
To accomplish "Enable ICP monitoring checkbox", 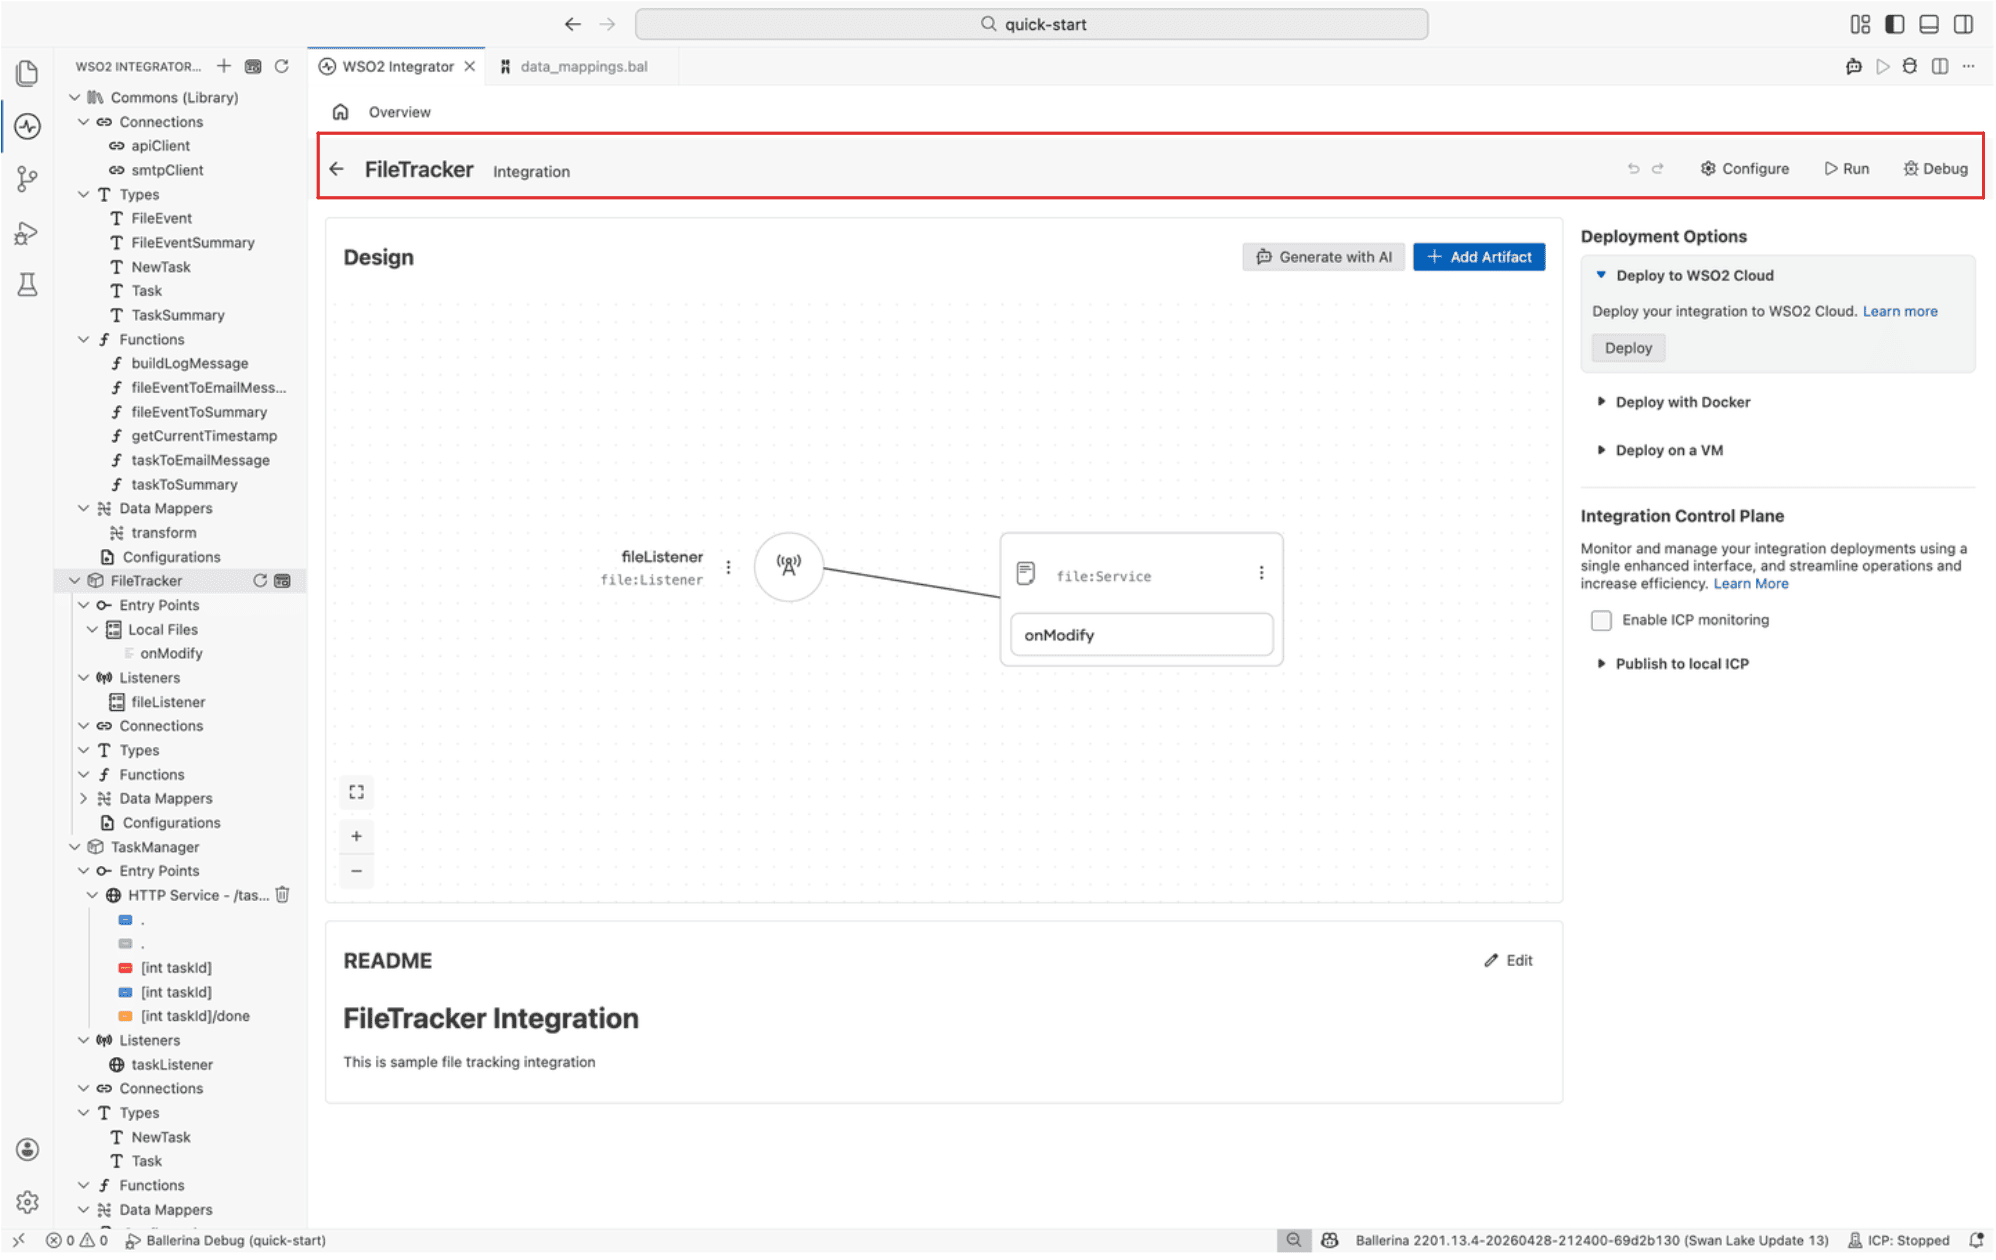I will pos(1601,621).
